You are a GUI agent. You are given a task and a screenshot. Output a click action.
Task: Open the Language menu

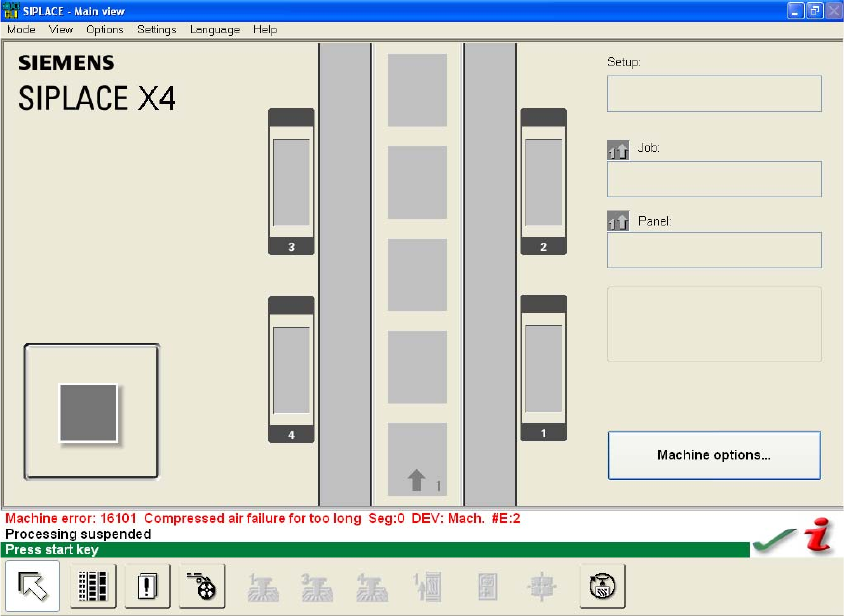215,30
